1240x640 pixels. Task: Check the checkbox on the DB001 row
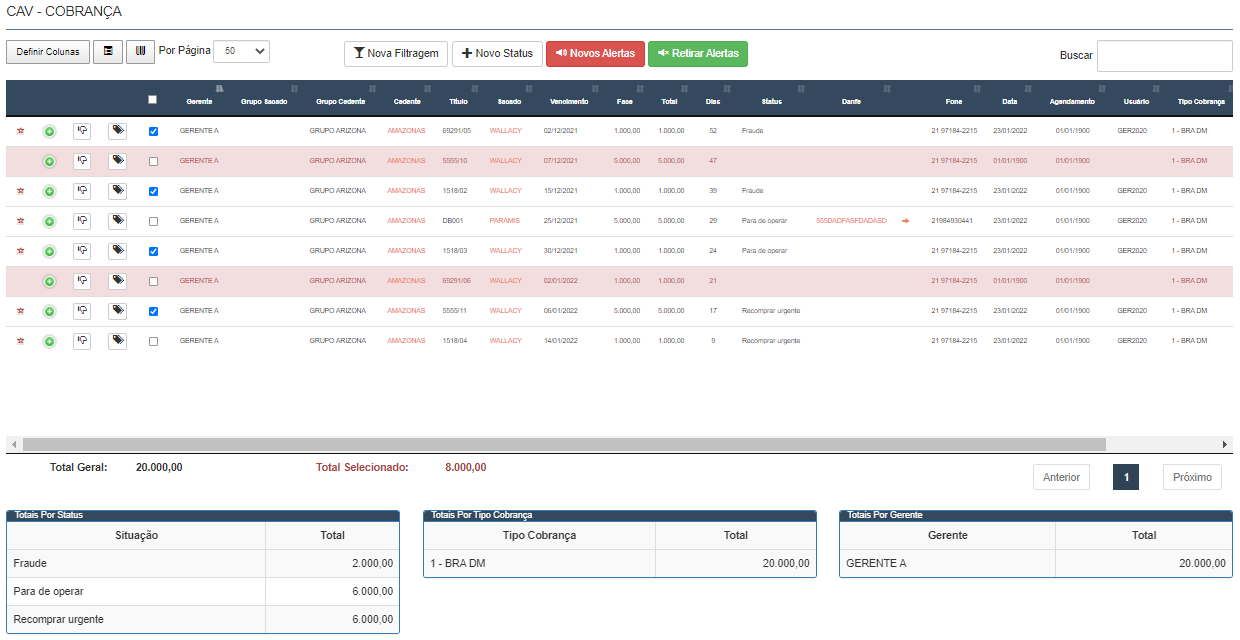tap(153, 221)
